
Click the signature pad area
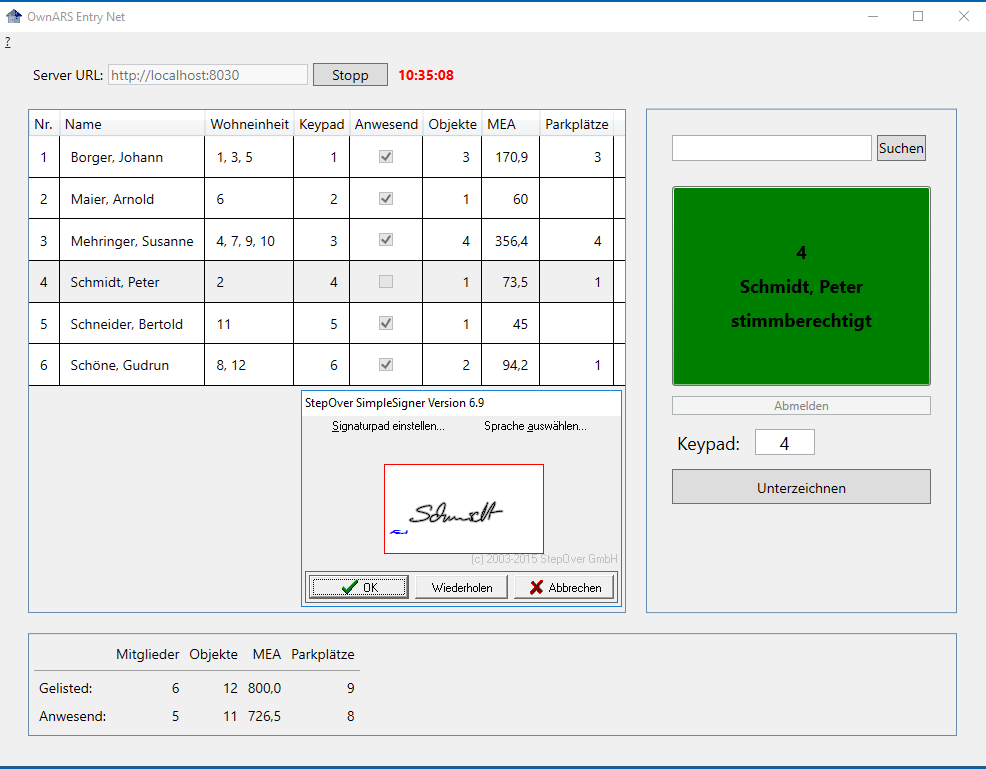coord(464,509)
